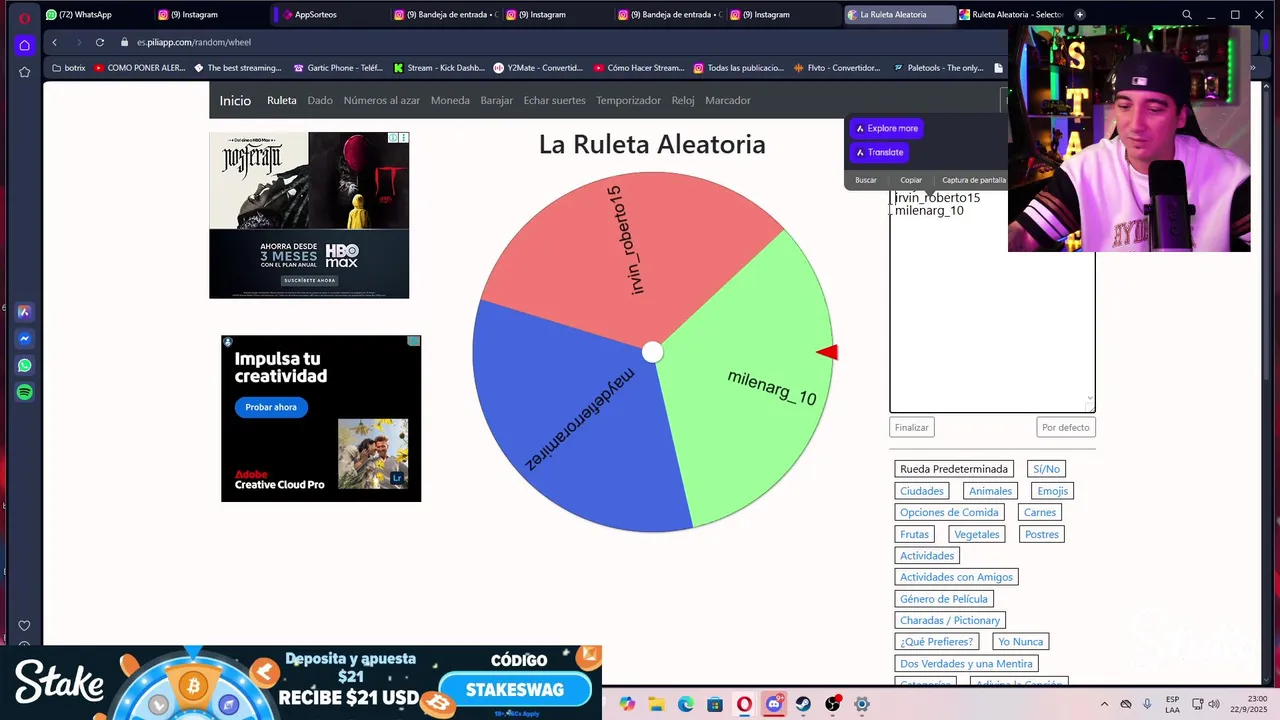
Task: Click the red wheel pointer arrow
Action: coord(827,352)
